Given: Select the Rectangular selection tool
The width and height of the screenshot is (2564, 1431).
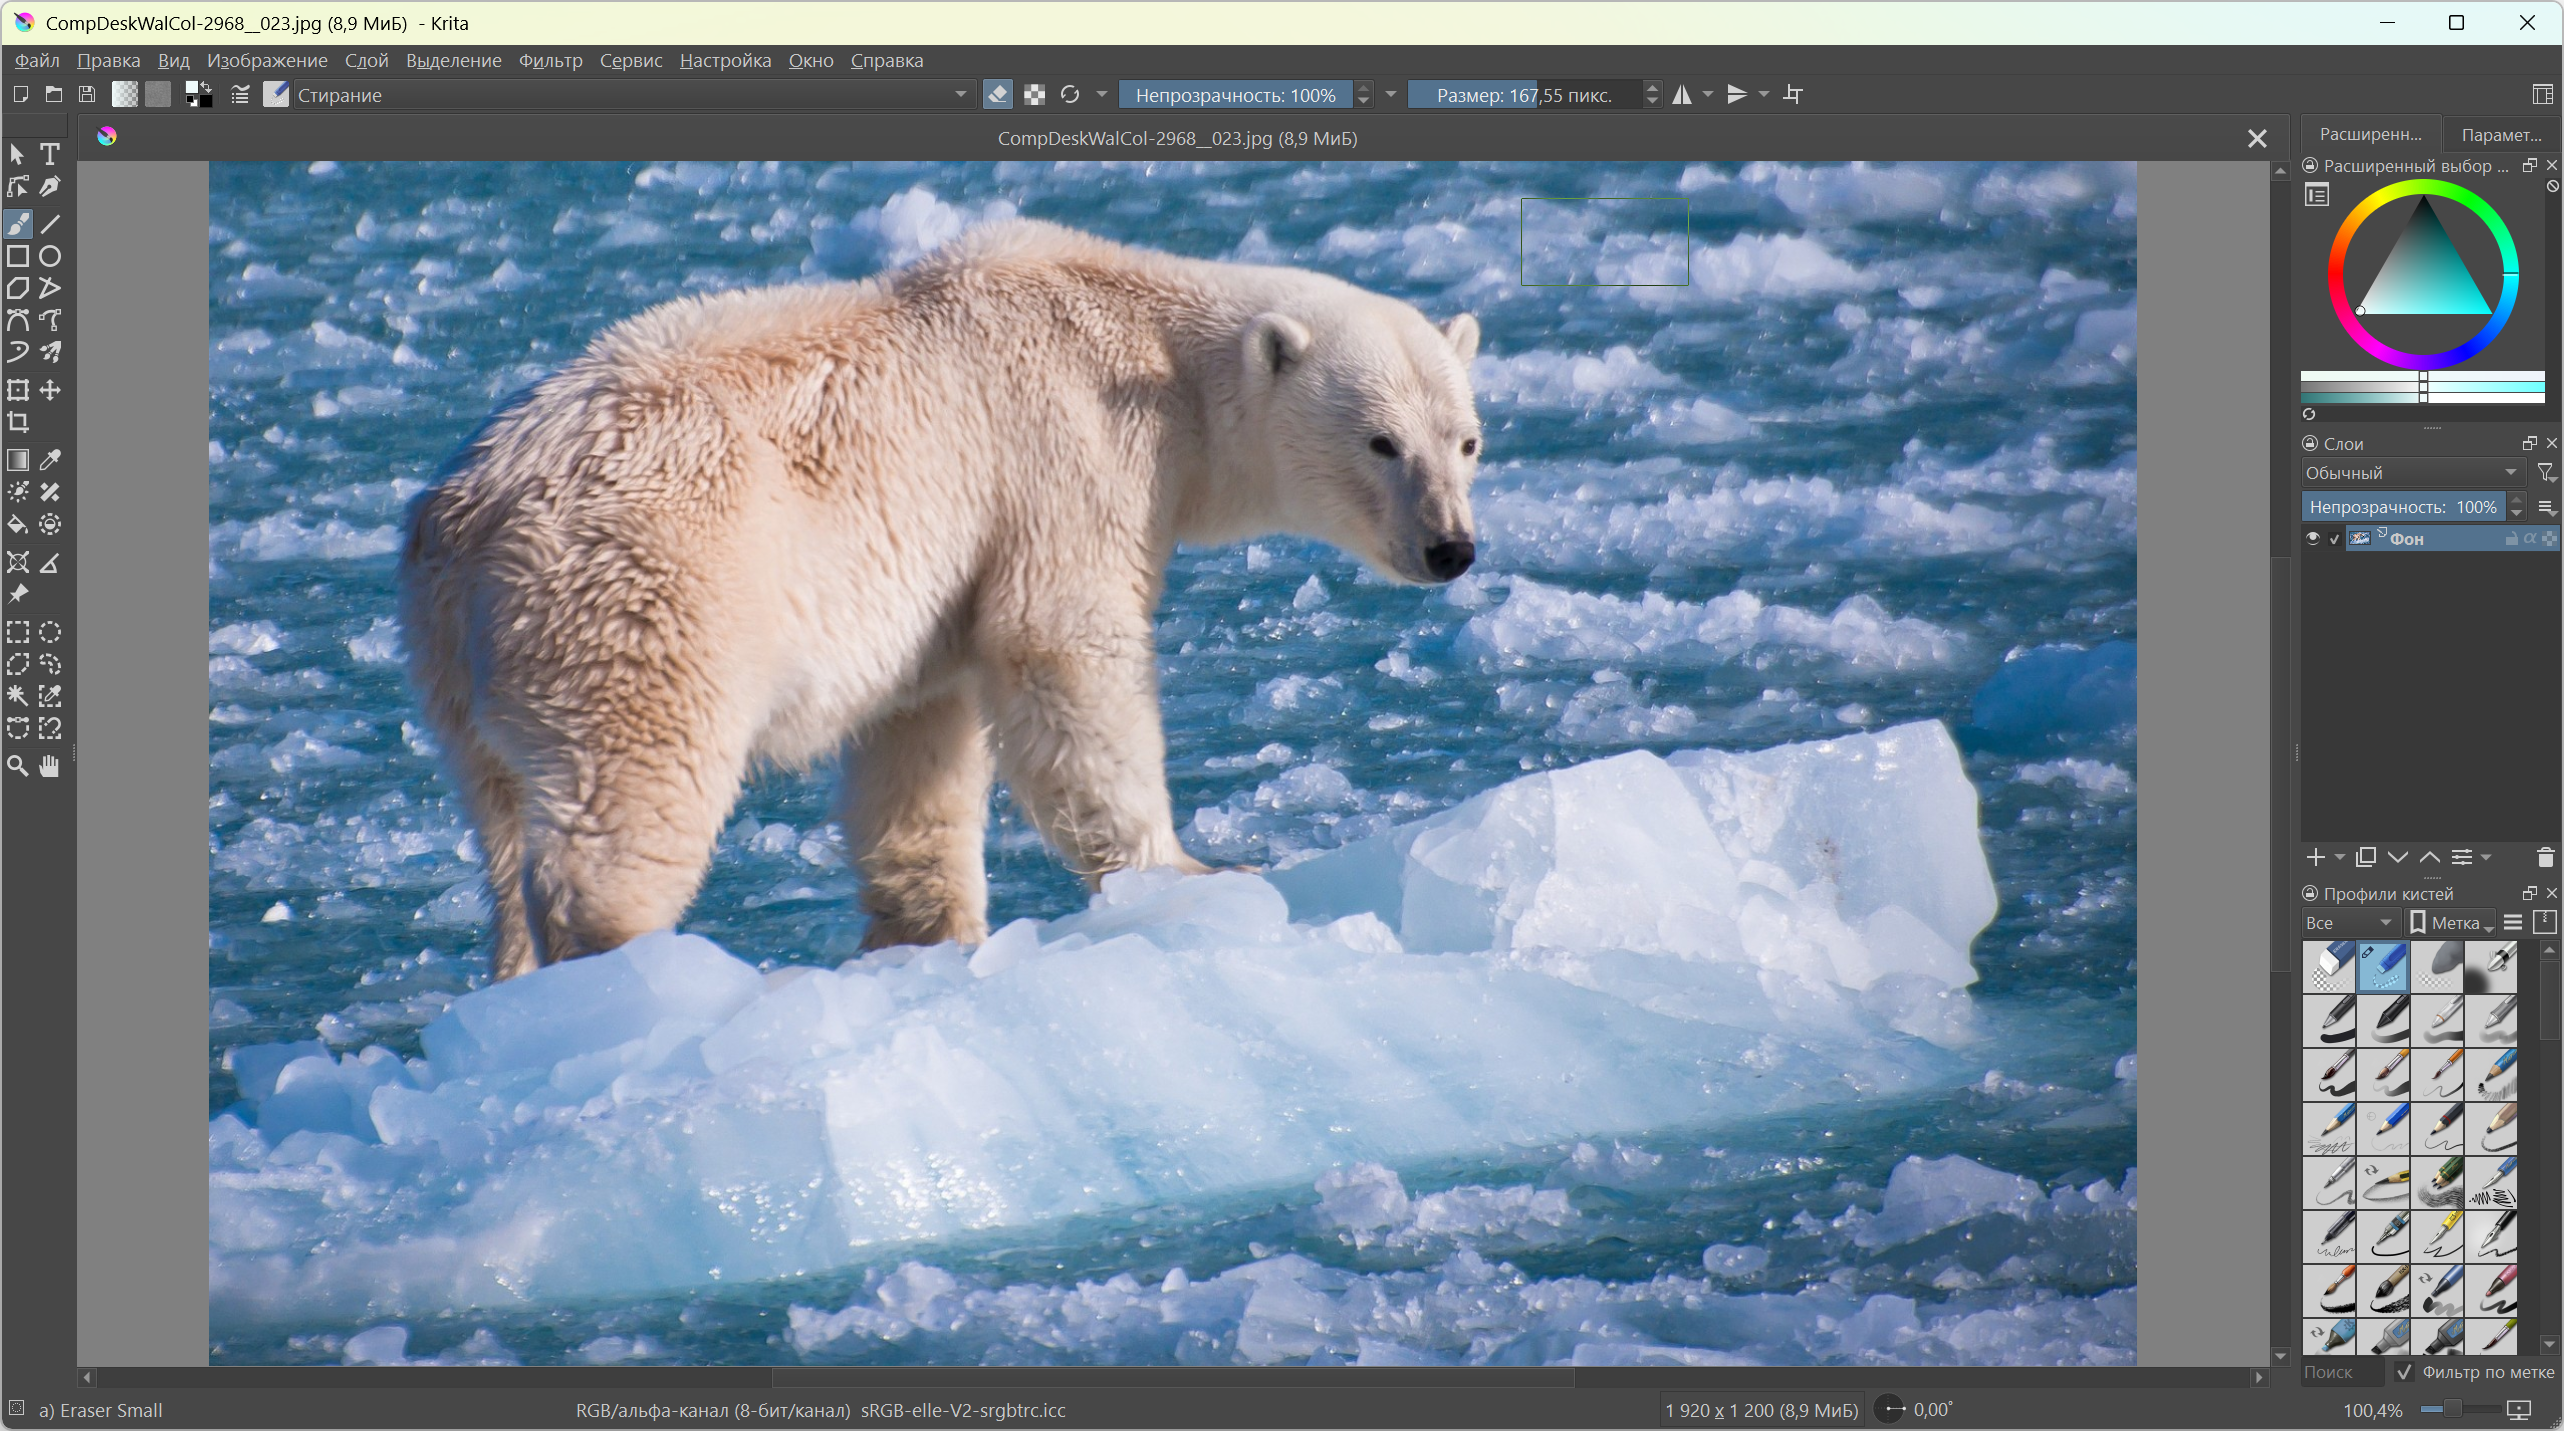Looking at the screenshot, I should (18, 632).
